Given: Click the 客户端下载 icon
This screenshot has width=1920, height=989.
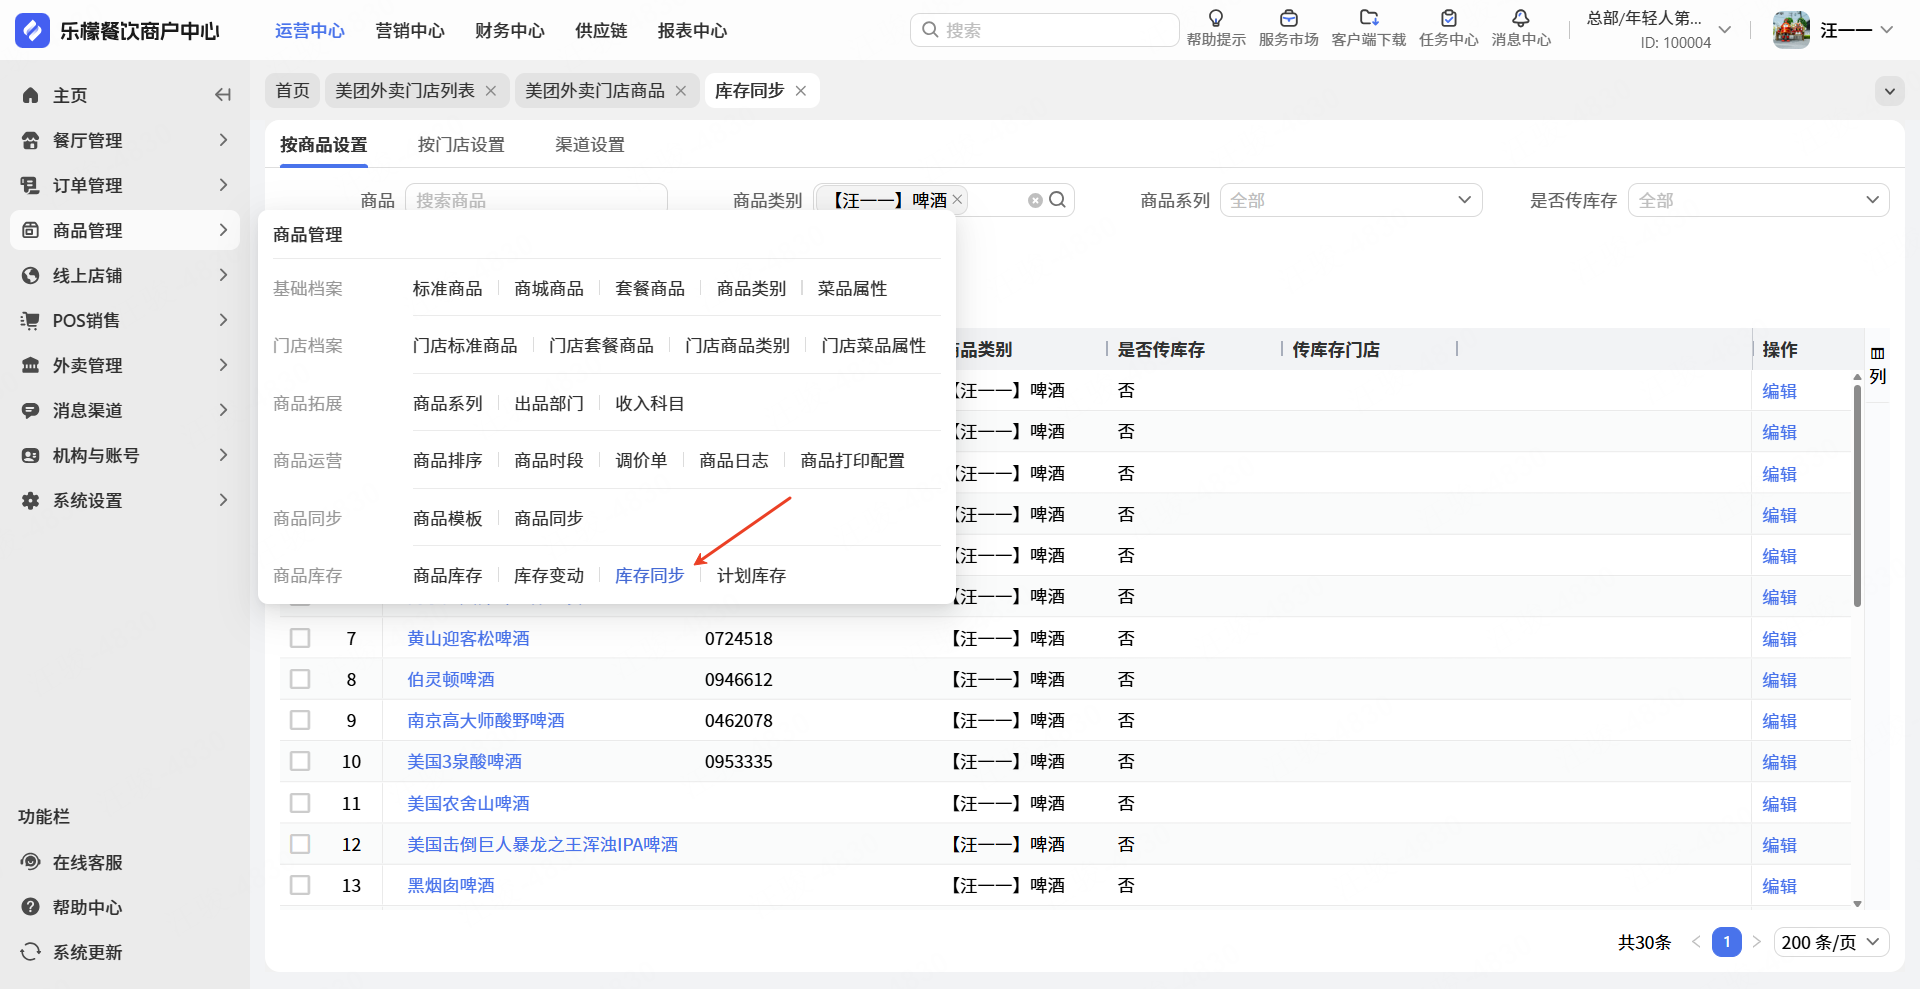Looking at the screenshot, I should pyautogui.click(x=1368, y=19).
